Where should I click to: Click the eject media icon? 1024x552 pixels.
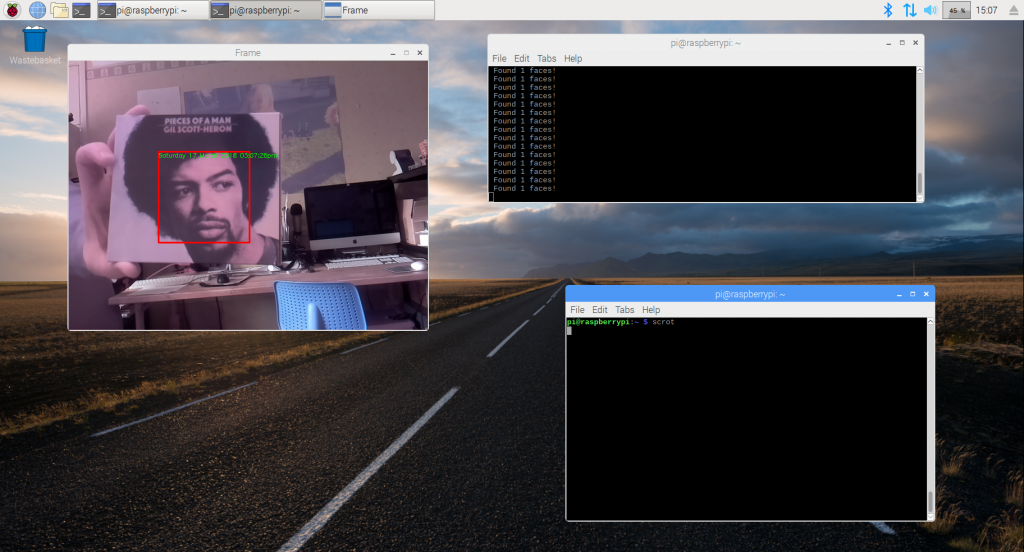click(x=1012, y=10)
